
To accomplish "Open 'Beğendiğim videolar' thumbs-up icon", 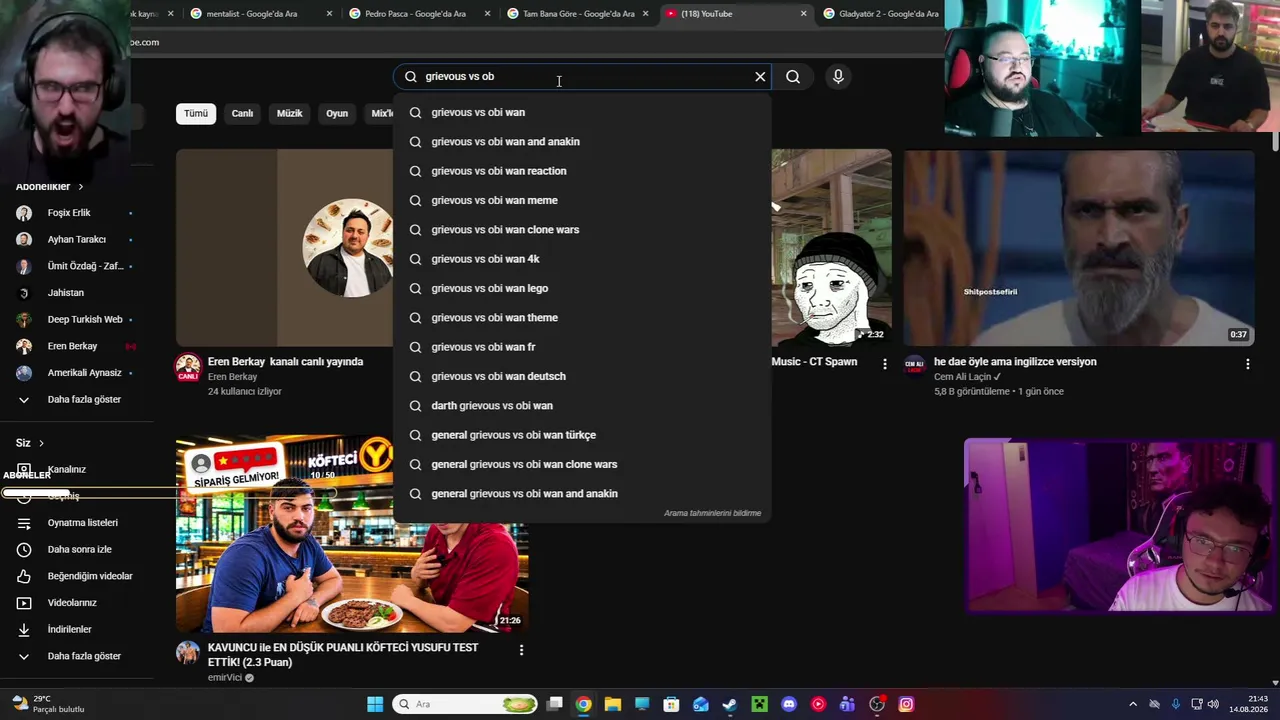I will [24, 576].
